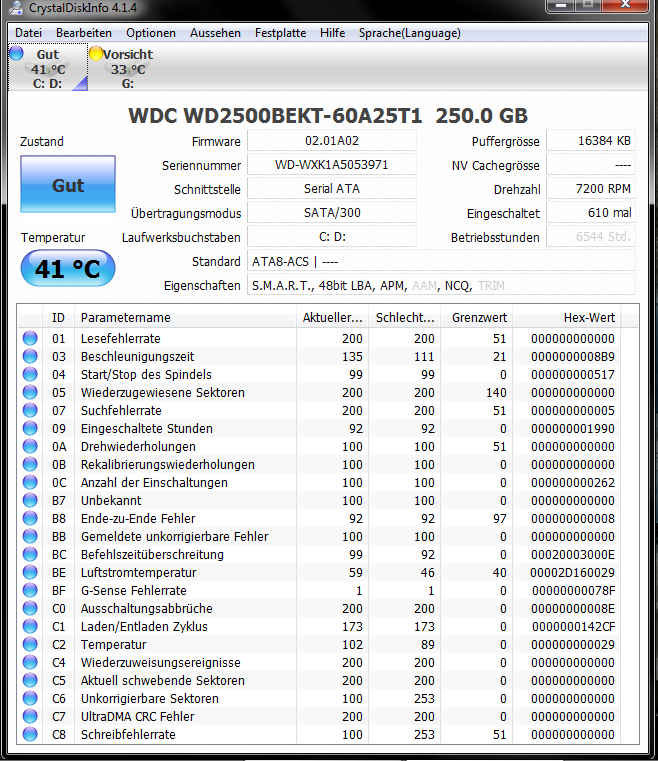Click the status icon of Unbekannt B7 row

tap(30, 499)
